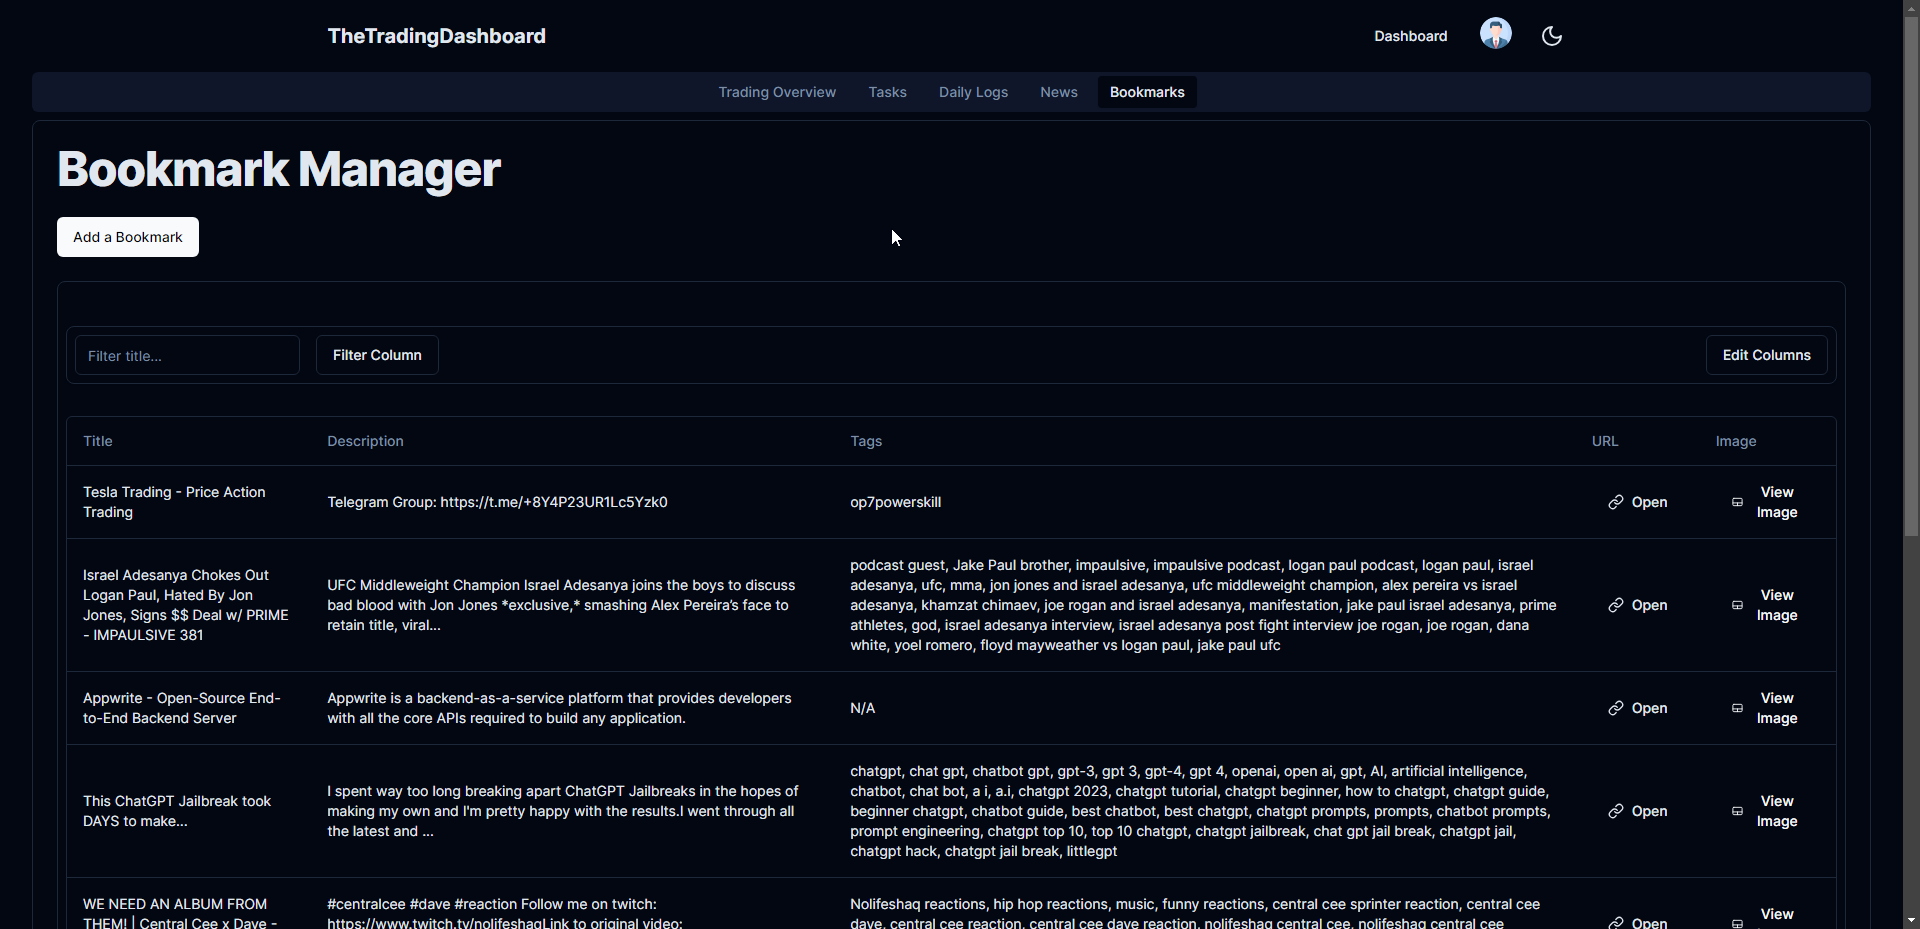The height and width of the screenshot is (929, 1920).
Task: Click the scrollbar down arrow
Action: pyautogui.click(x=1911, y=920)
